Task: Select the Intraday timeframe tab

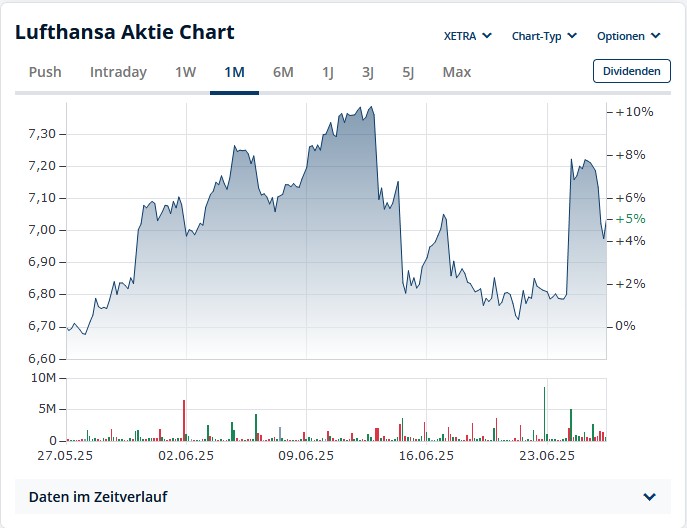Action: (118, 72)
